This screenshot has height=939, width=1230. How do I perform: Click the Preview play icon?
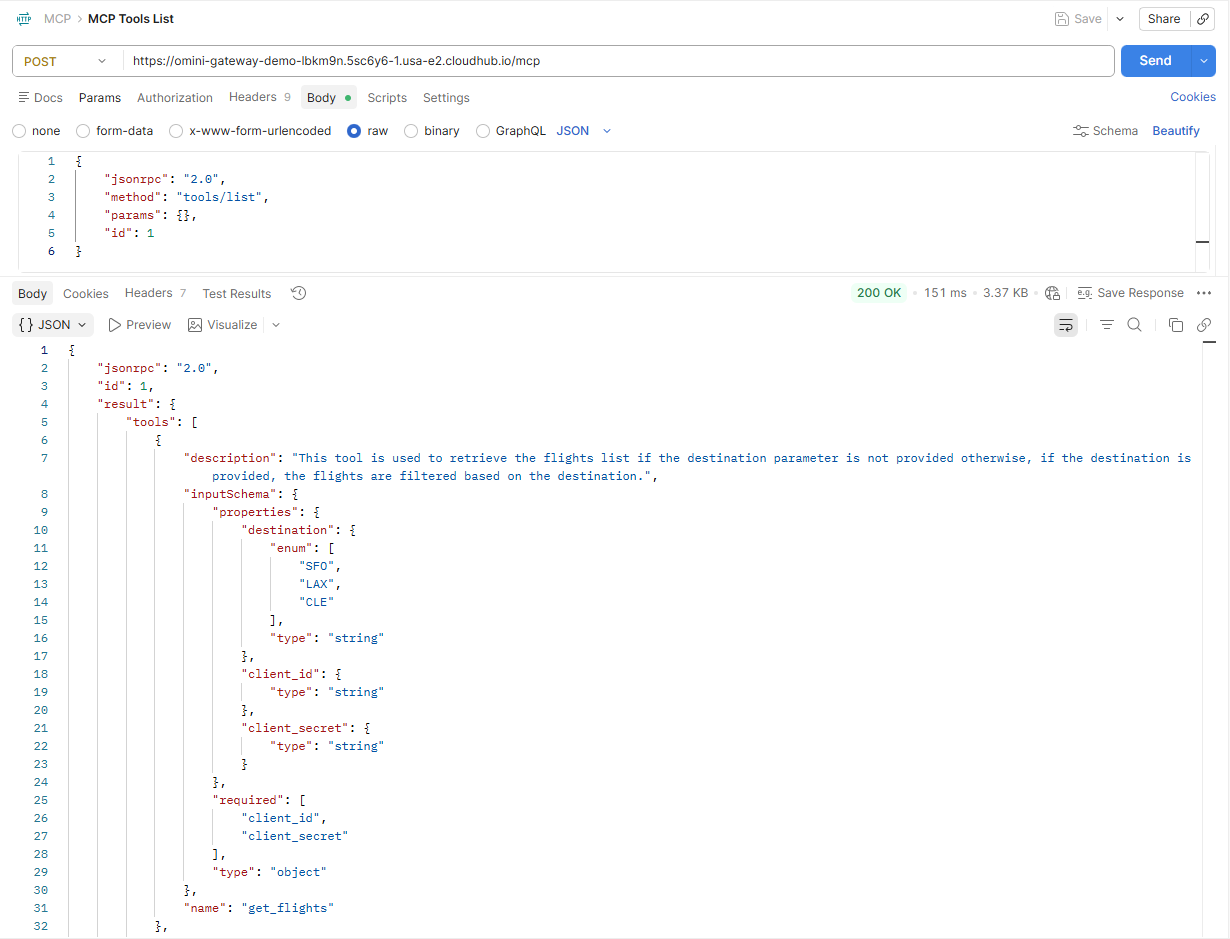click(x=115, y=325)
